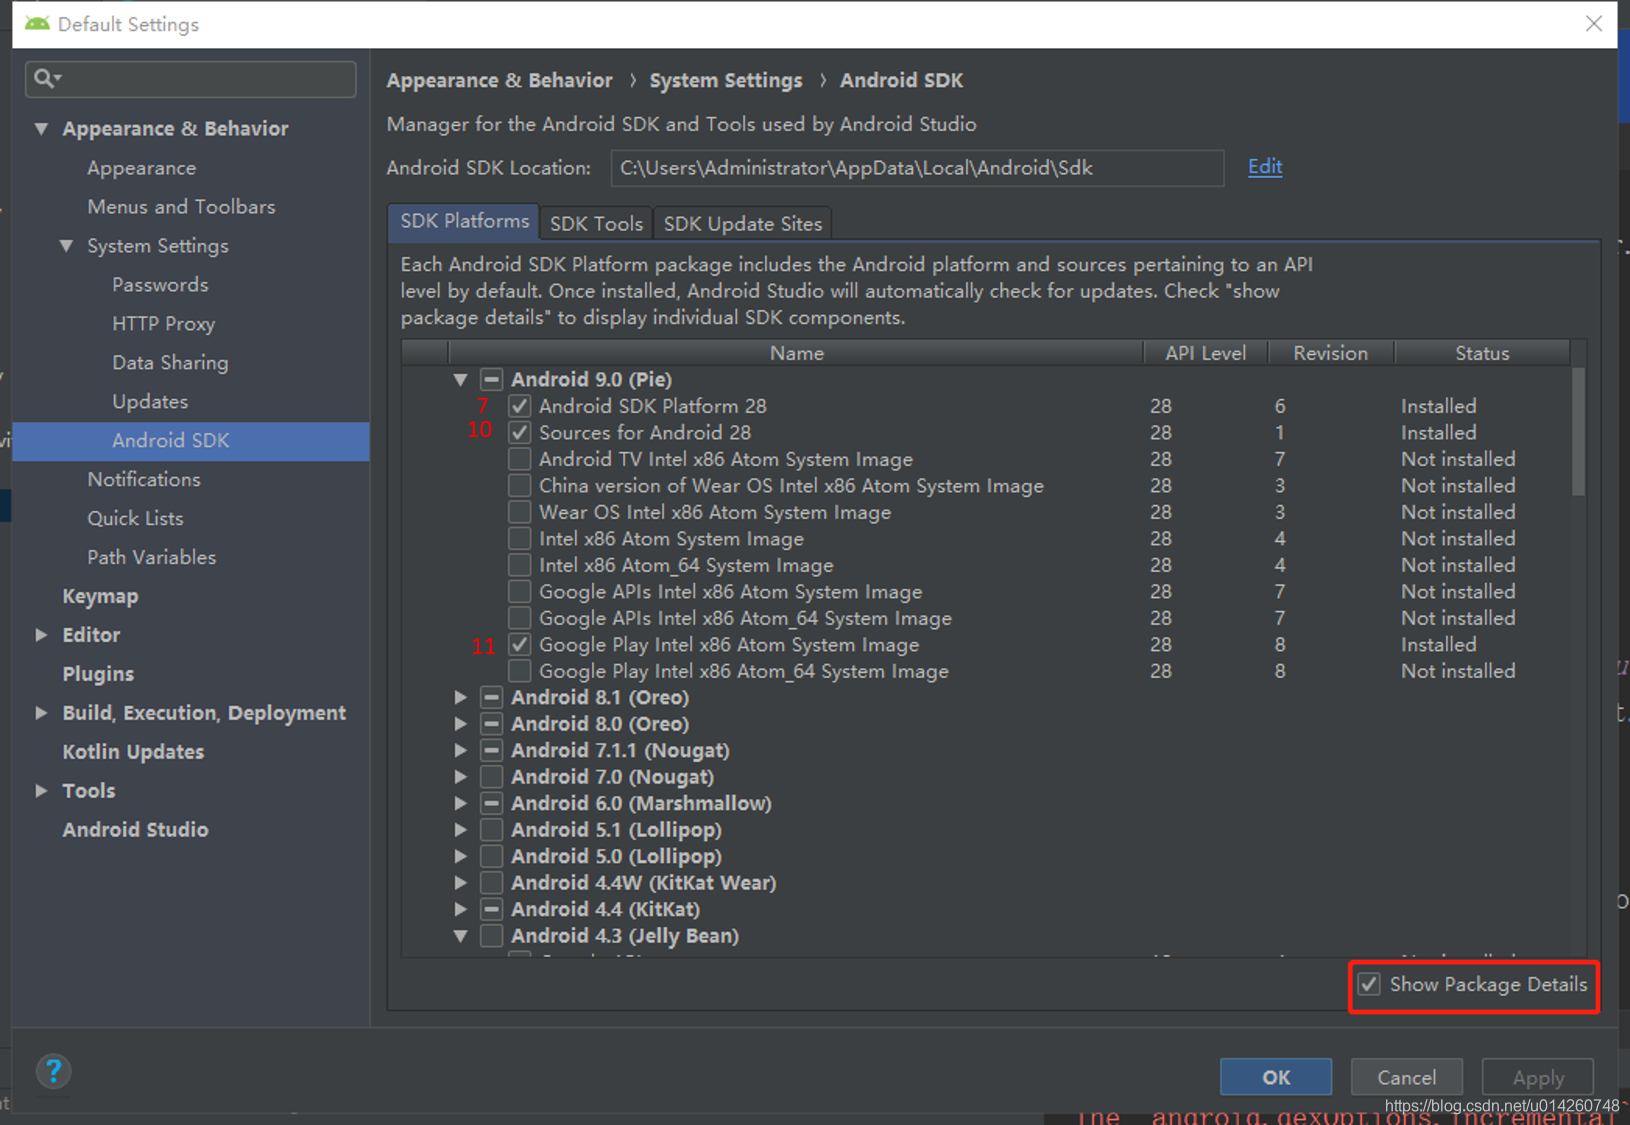This screenshot has height=1125, width=1630.
Task: Expand the Android 8.1 (Oreo) group
Action: [460, 698]
